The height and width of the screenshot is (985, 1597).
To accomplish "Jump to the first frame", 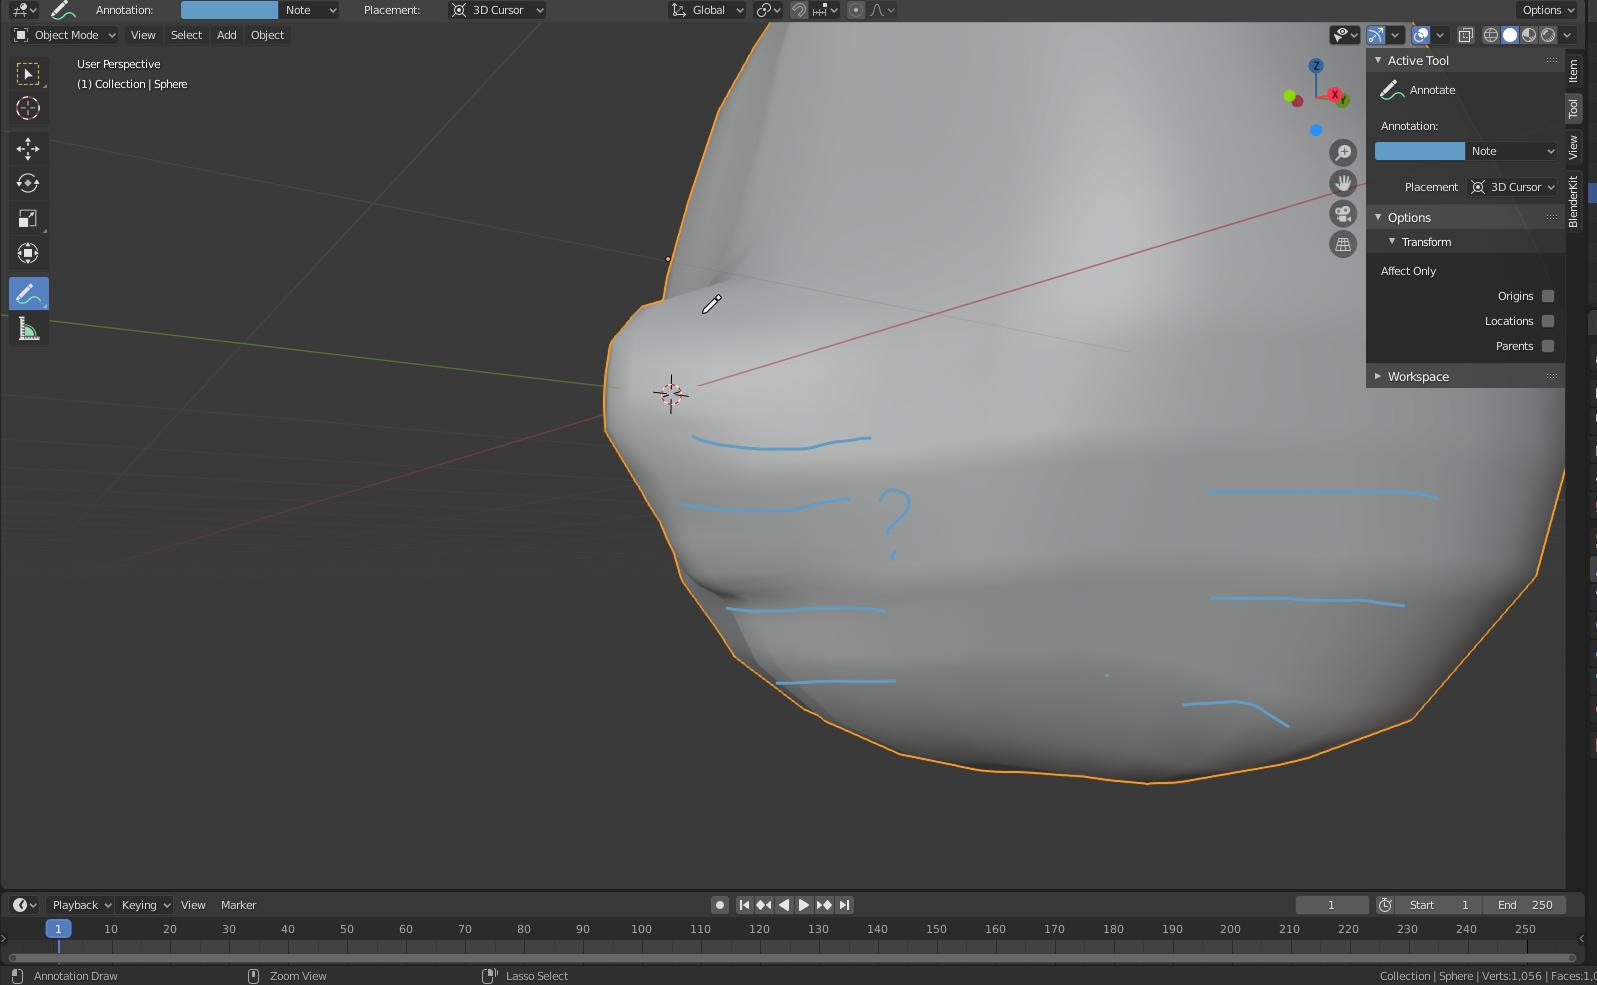I will point(744,905).
